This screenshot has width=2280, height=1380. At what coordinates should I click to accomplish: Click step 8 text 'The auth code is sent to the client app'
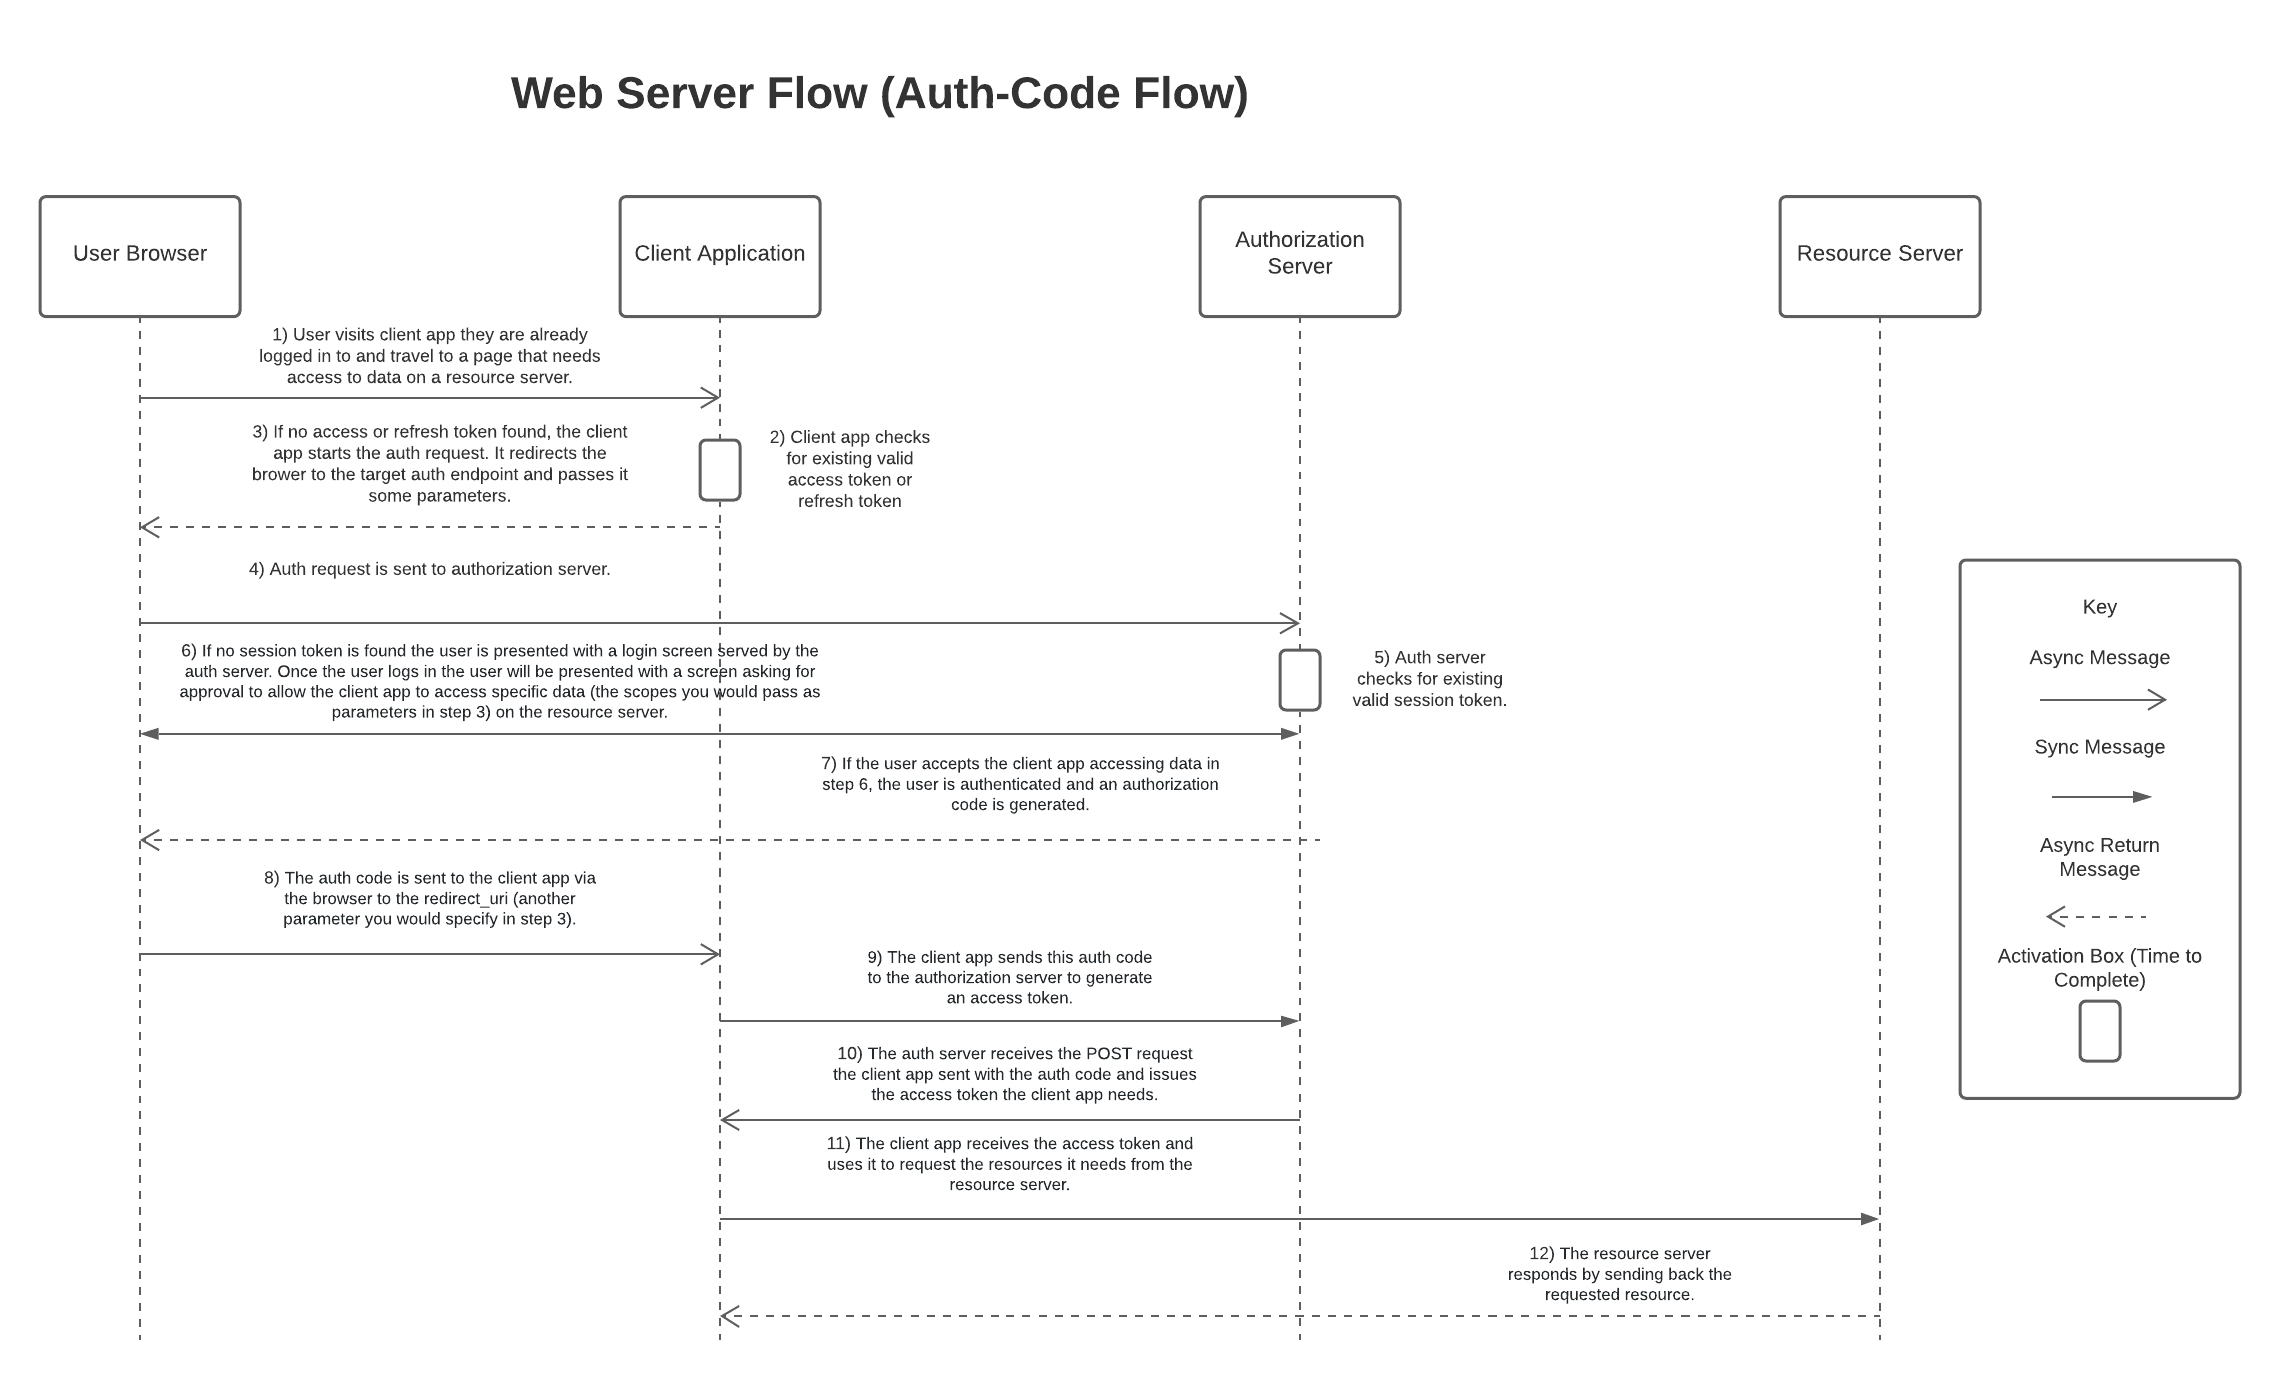[x=430, y=898]
